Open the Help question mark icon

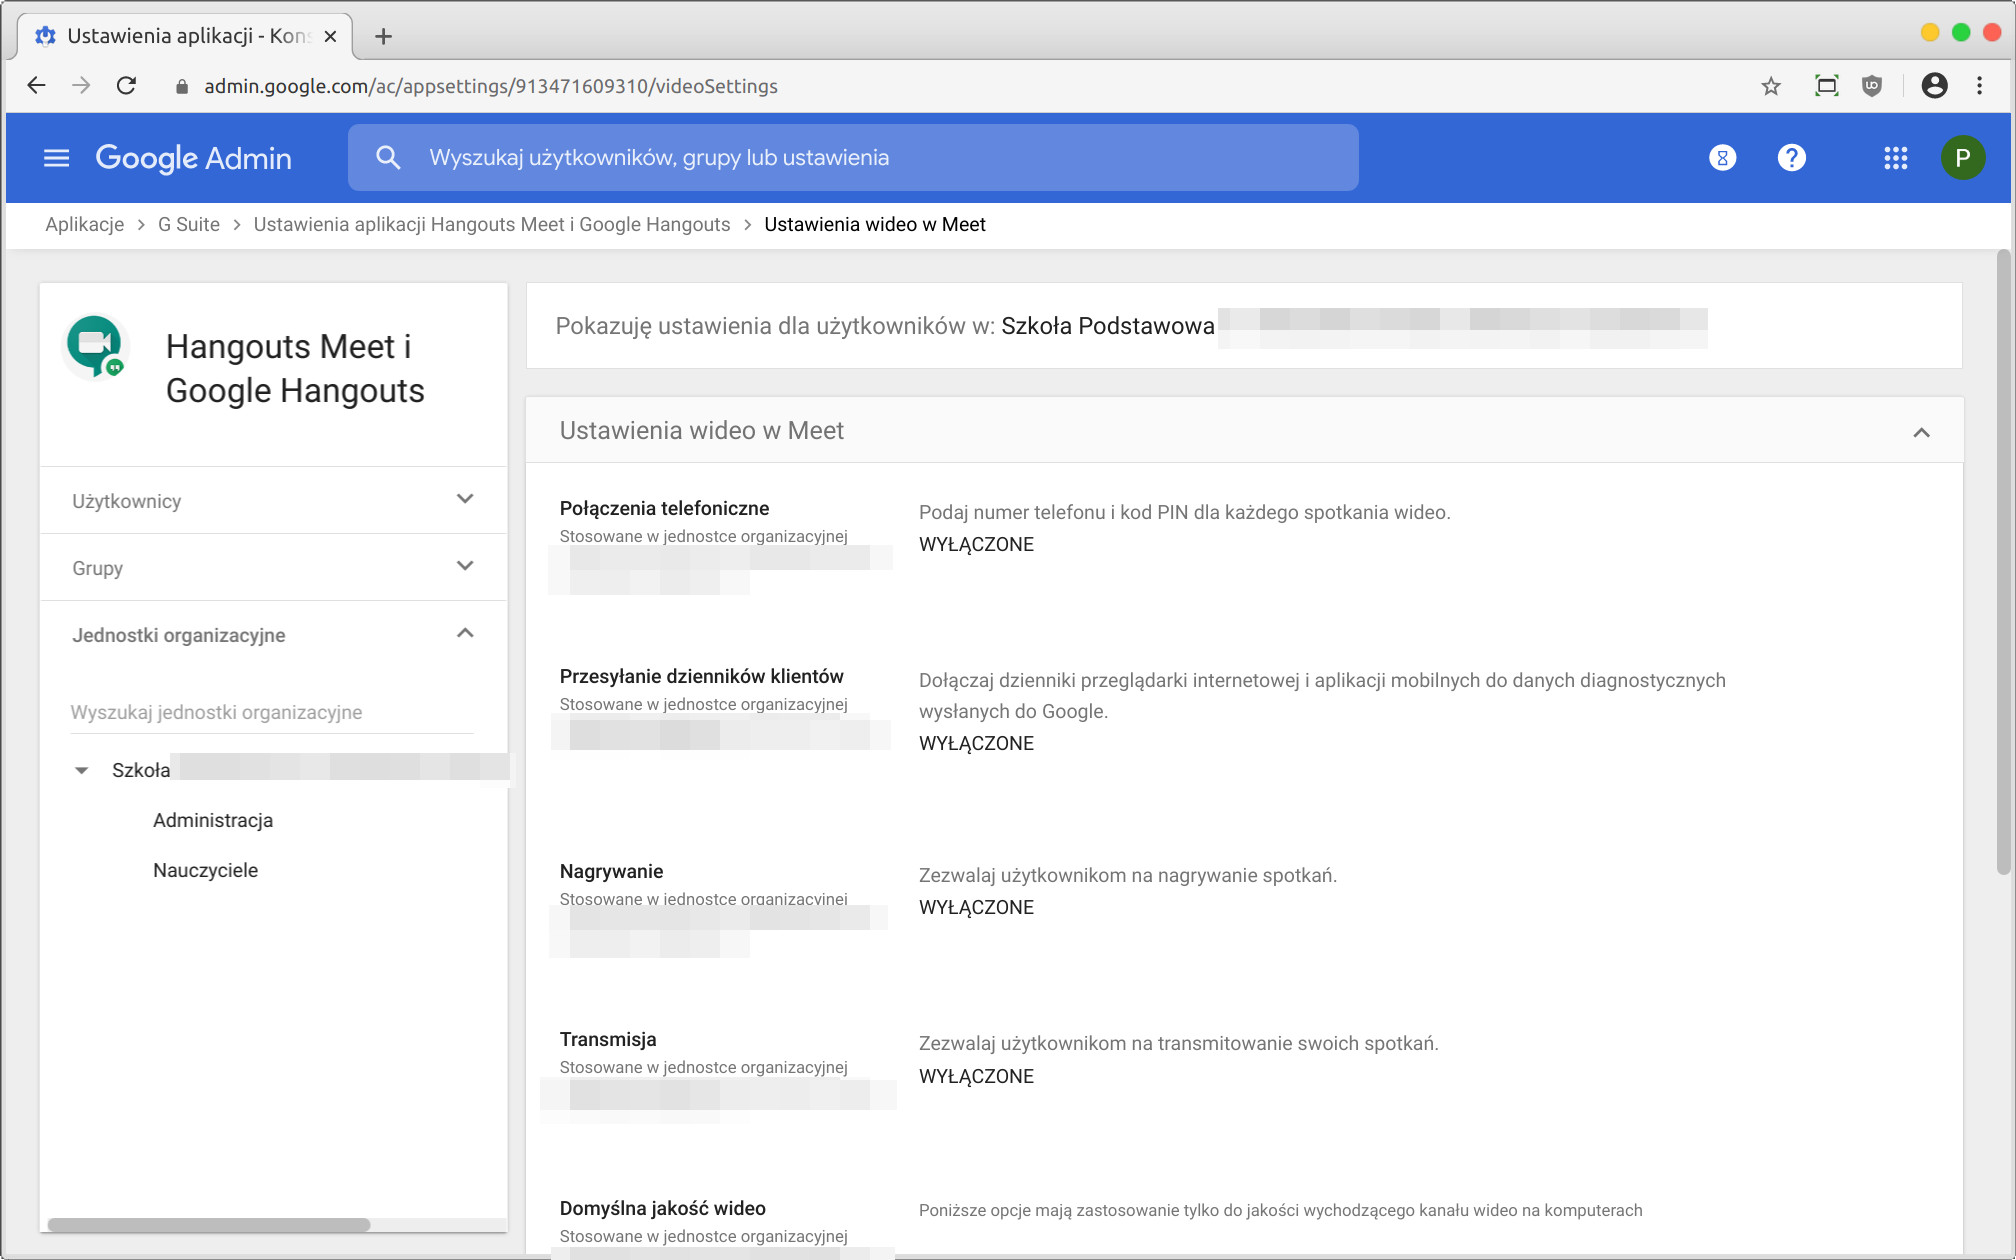(1792, 158)
